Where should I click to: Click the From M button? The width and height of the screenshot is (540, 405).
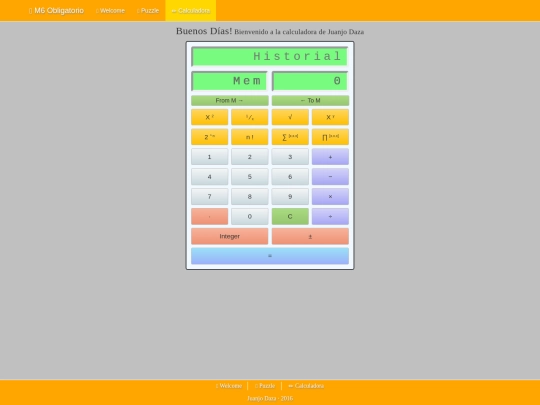(x=230, y=101)
